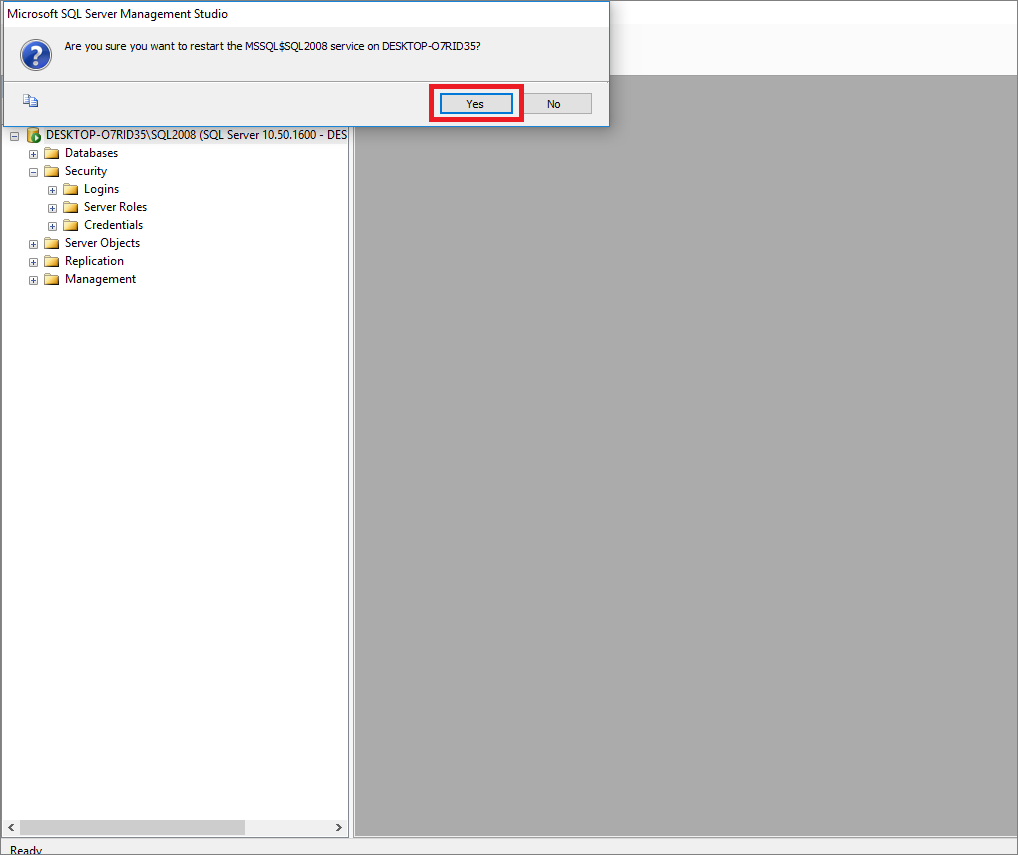This screenshot has height=855, width=1018.
Task: Click the Object Explorer horizontal scrollbar thumb
Action: (x=132, y=827)
